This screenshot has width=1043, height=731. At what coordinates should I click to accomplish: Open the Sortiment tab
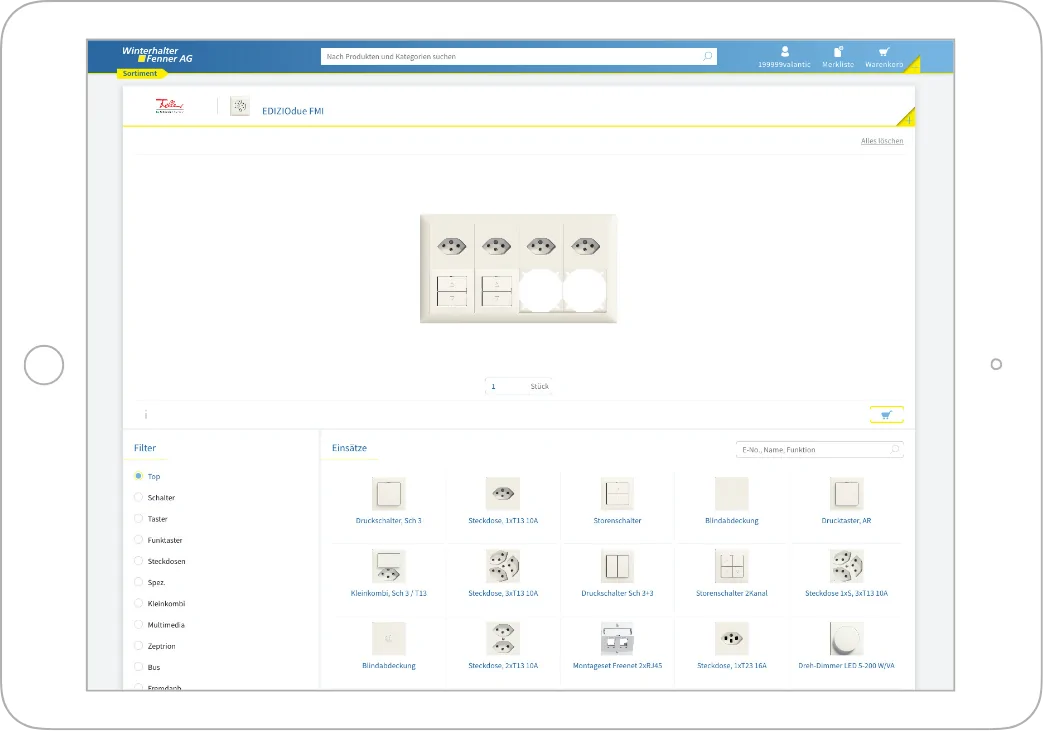point(139,74)
